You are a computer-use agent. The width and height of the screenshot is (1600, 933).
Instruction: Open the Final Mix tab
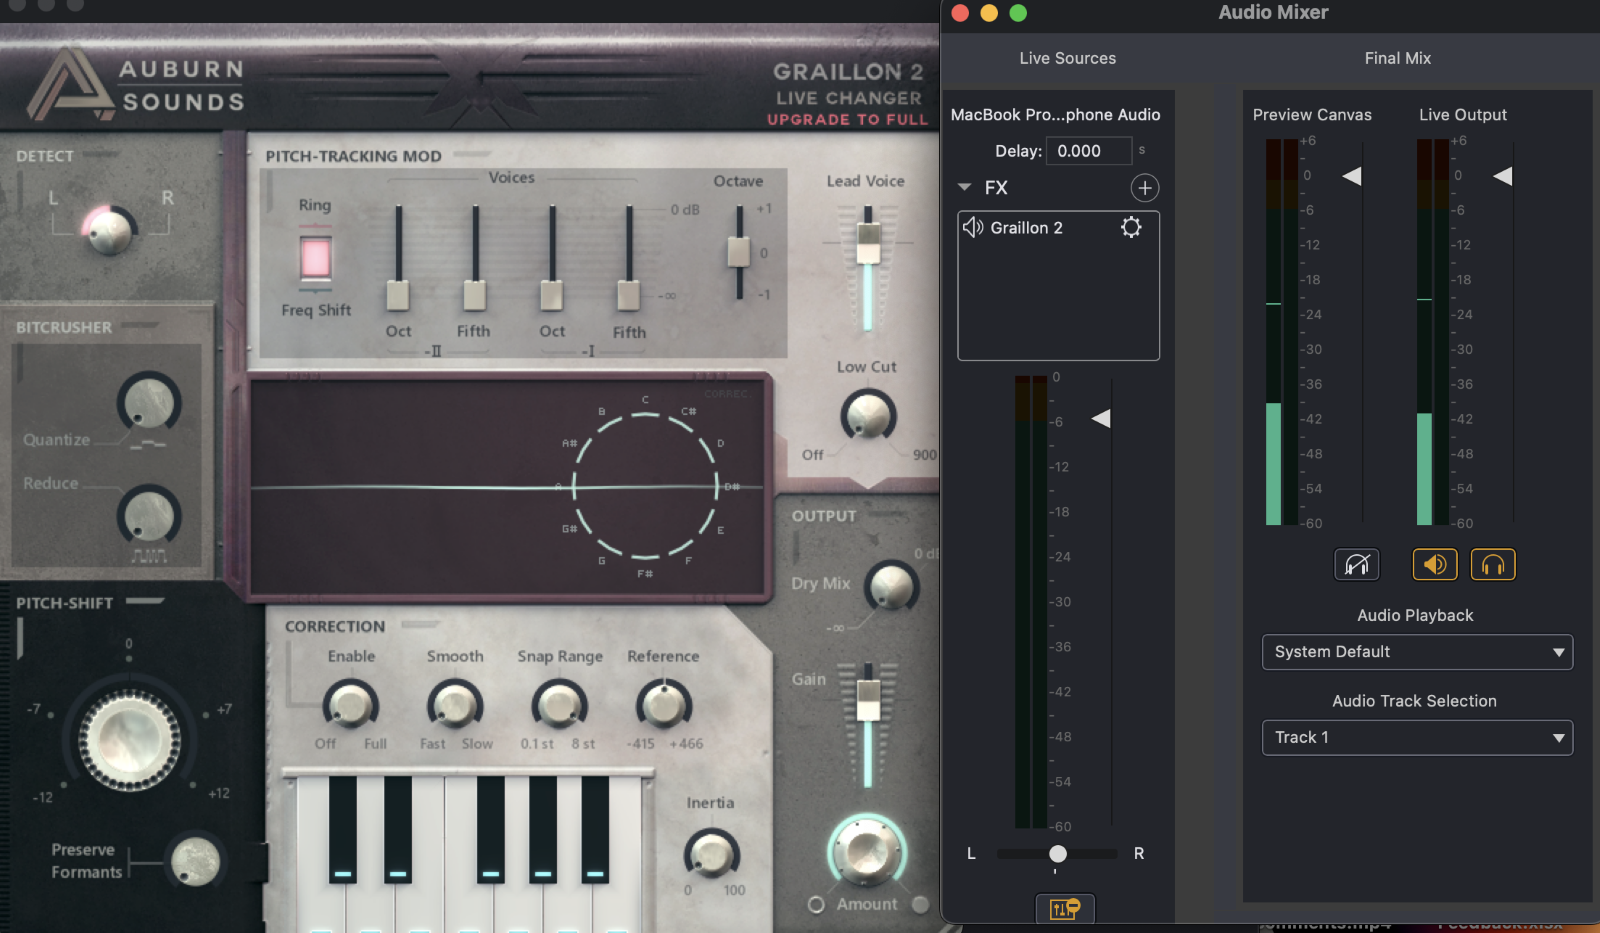pyautogui.click(x=1397, y=58)
